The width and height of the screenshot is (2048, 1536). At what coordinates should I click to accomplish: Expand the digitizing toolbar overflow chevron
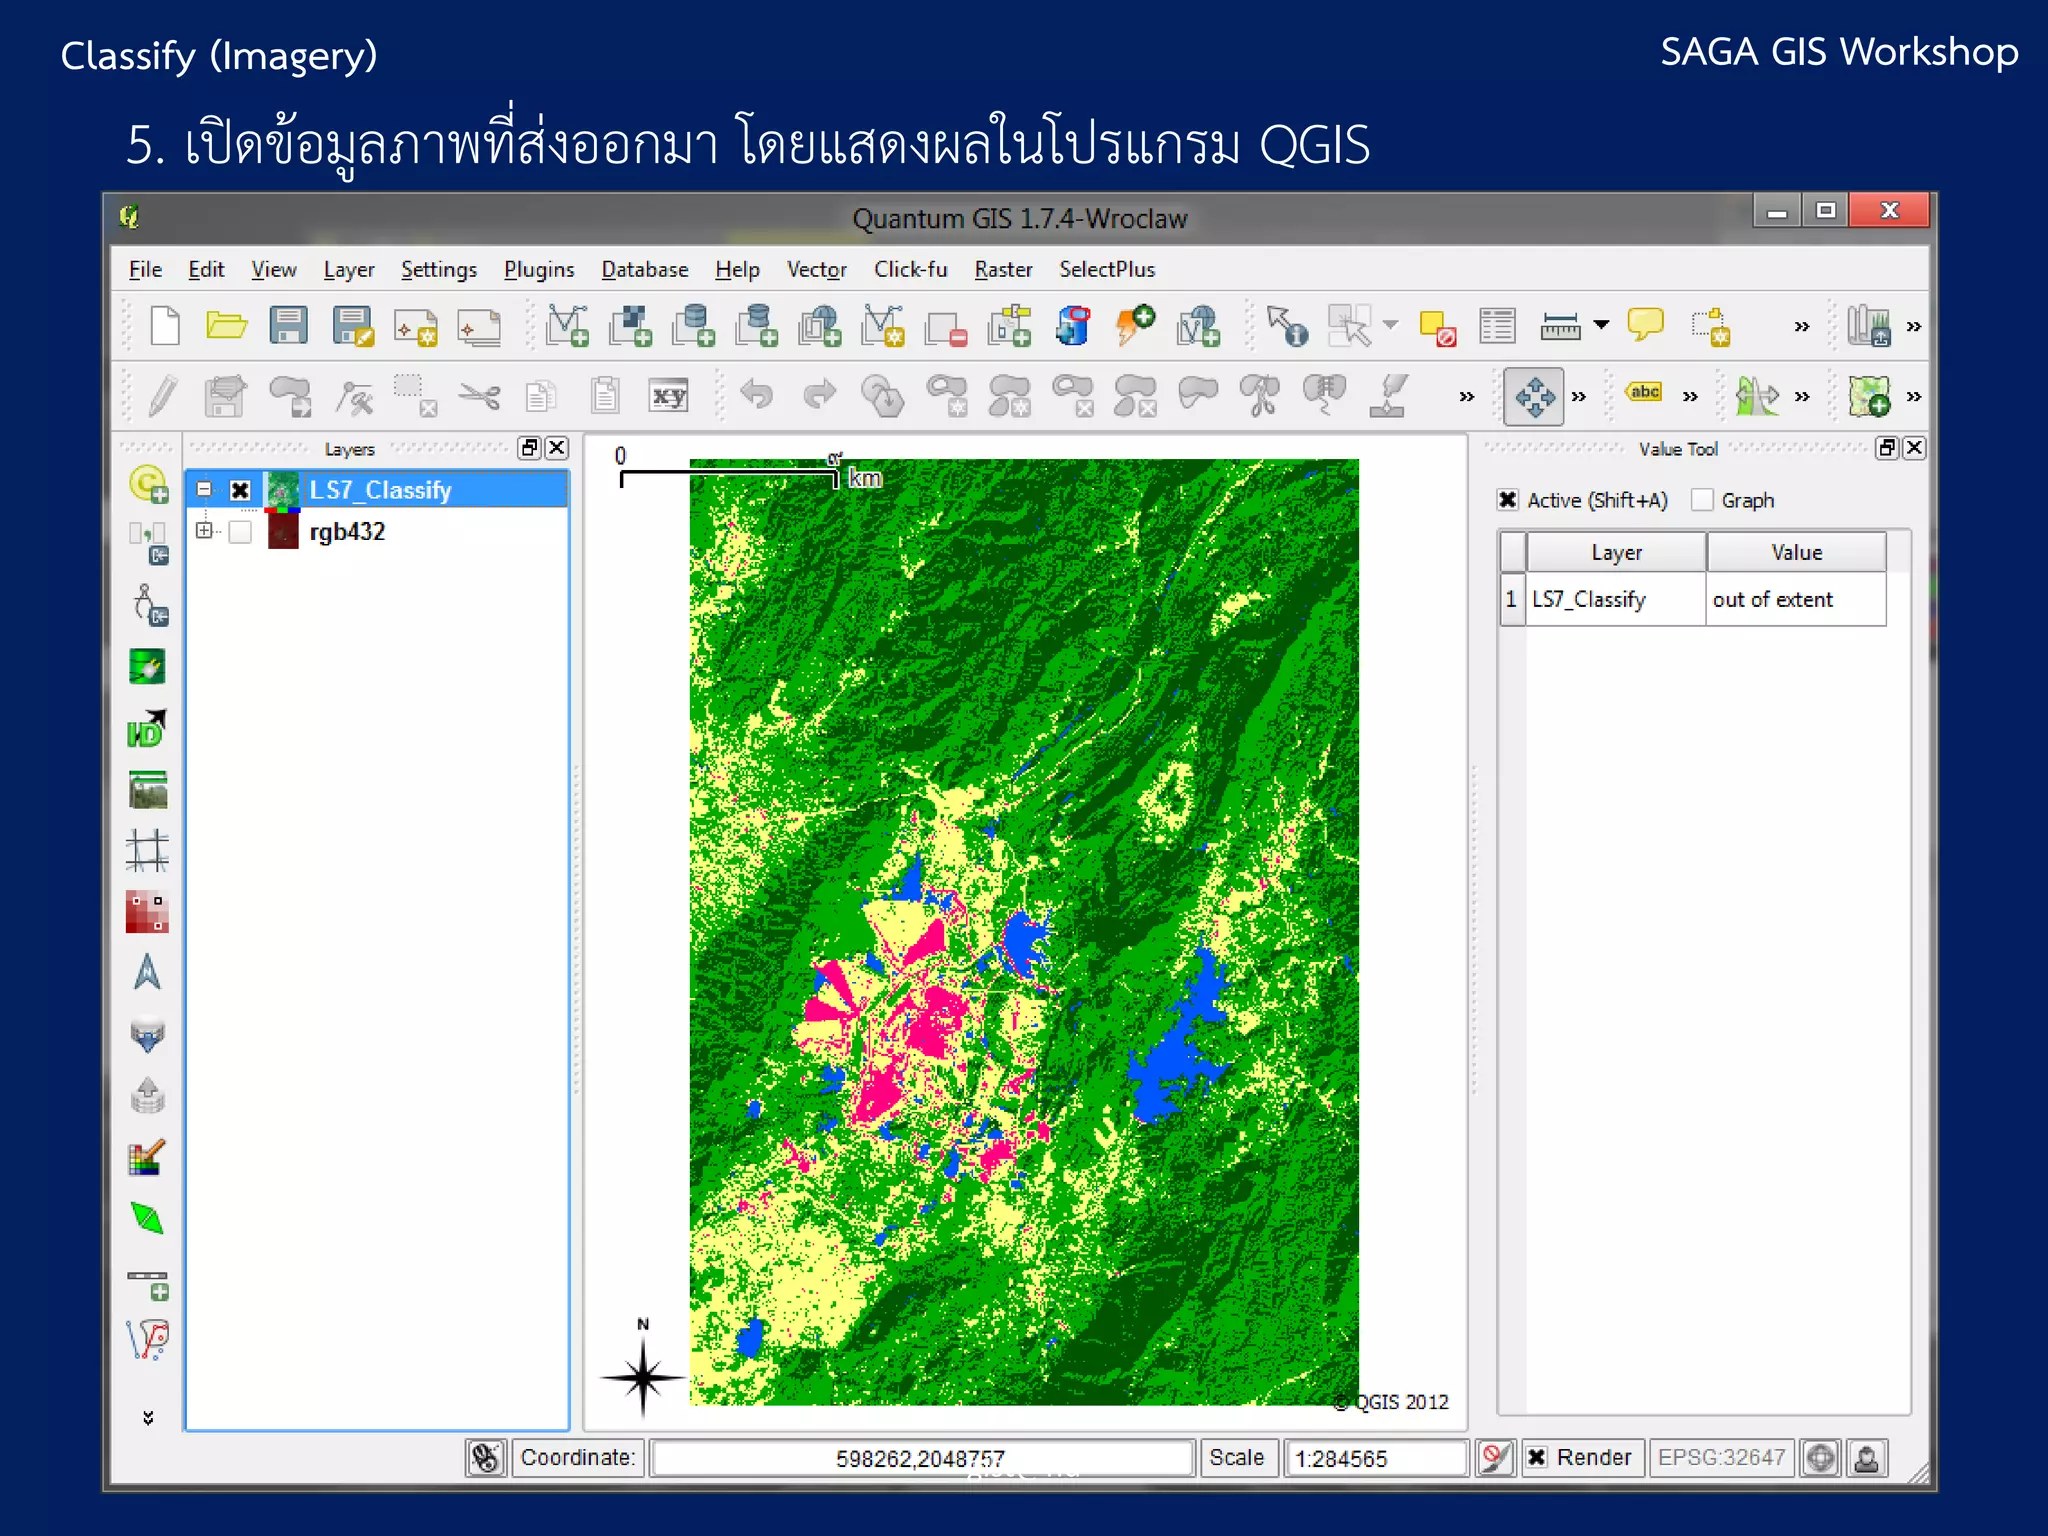(x=1467, y=397)
